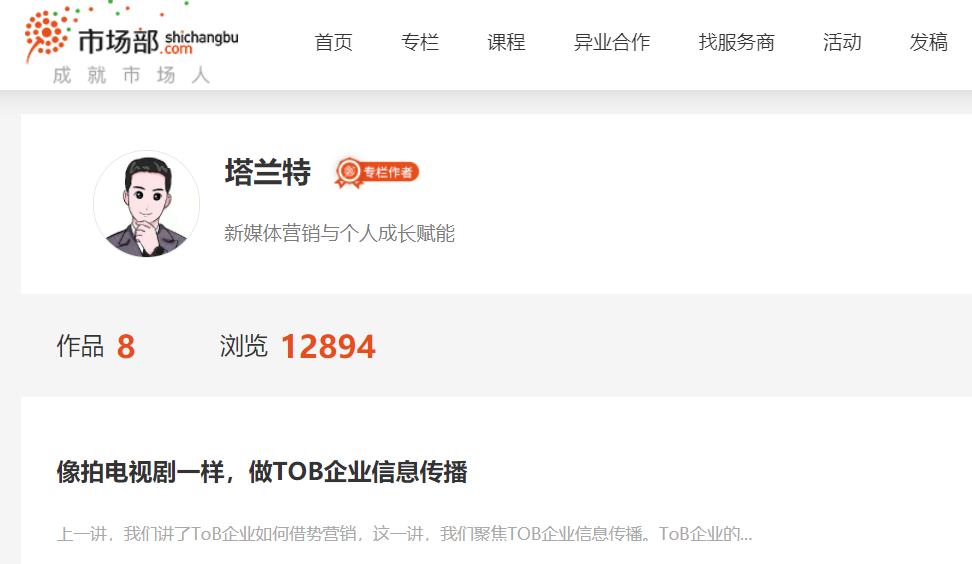This screenshot has width=972, height=564.
Task: Click the 作品 count 8
Action: pos(126,346)
